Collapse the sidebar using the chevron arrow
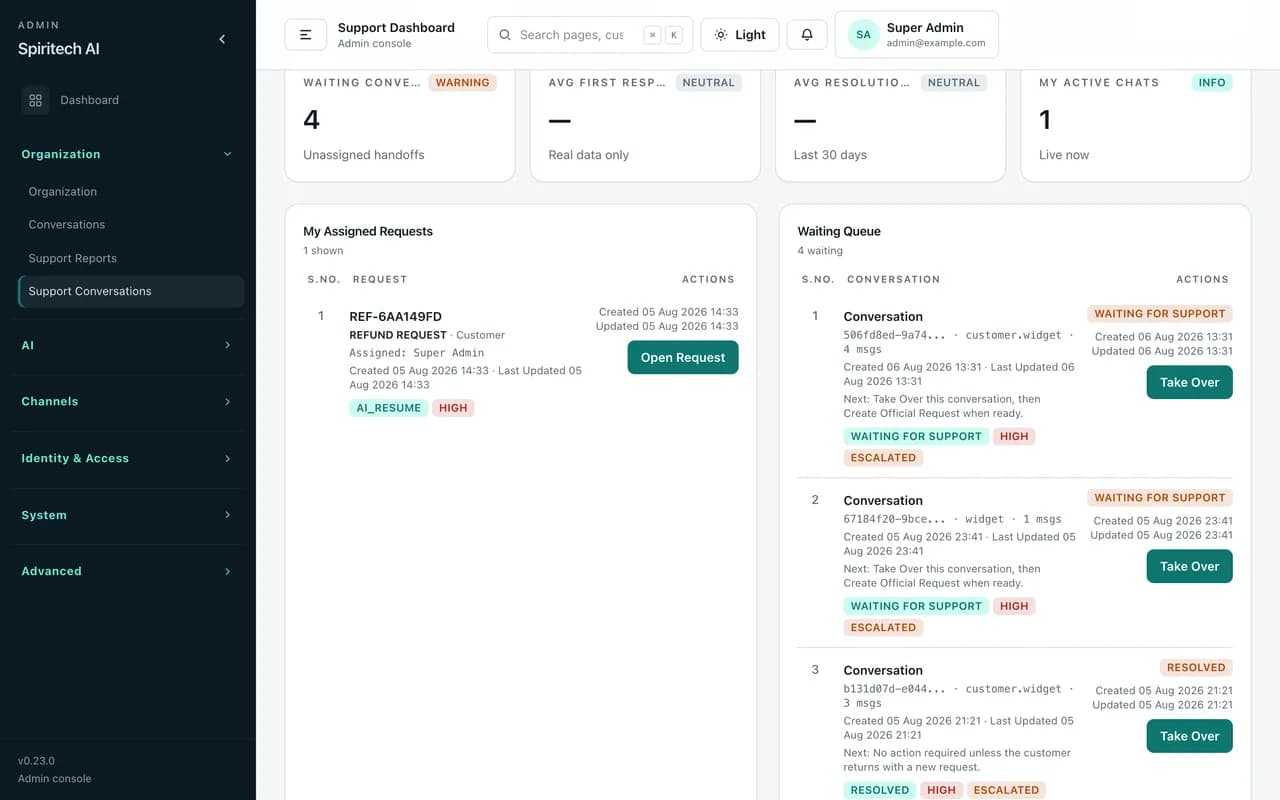1280x800 pixels. pyautogui.click(x=222, y=39)
